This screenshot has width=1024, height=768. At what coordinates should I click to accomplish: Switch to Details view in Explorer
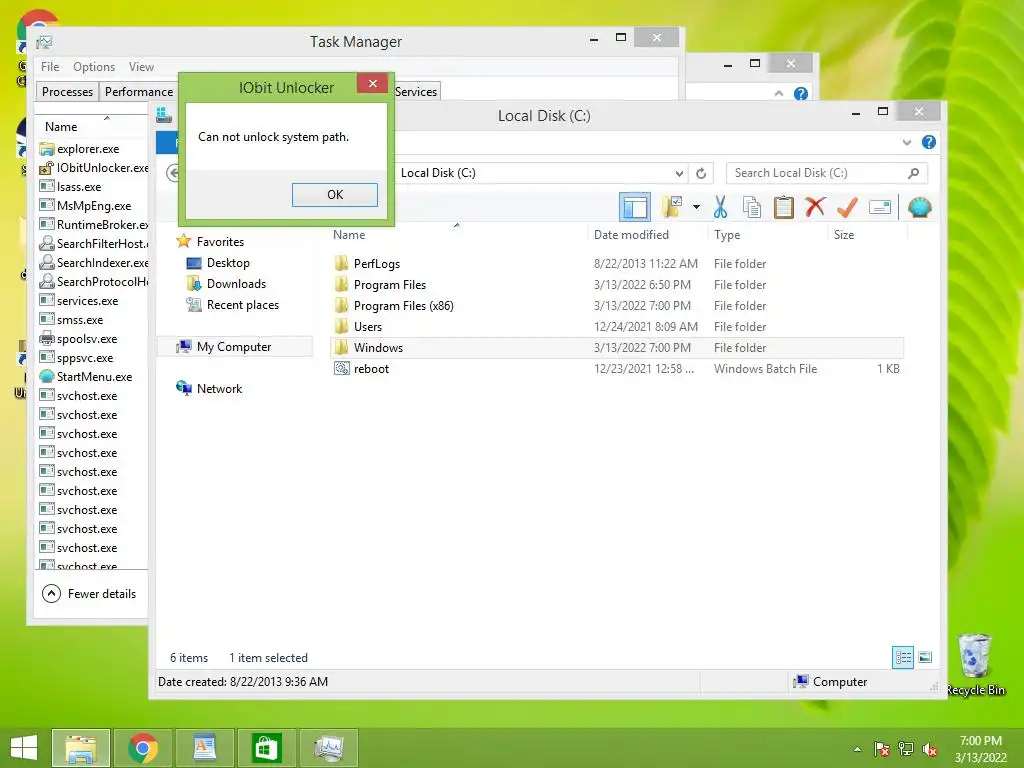pos(903,657)
